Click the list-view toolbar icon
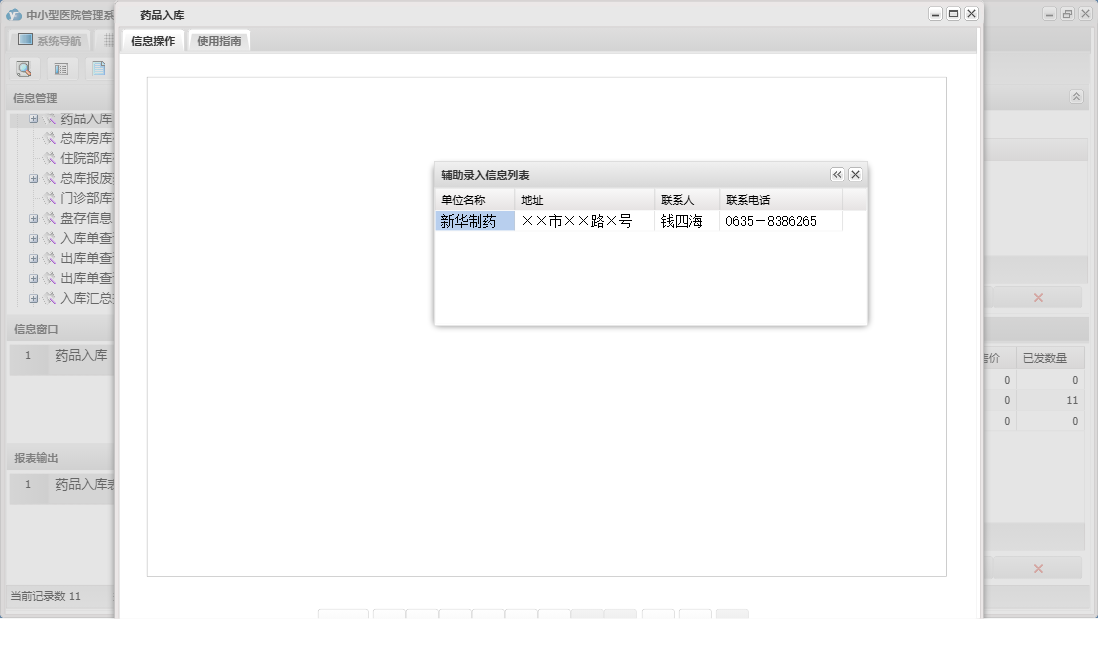Image resolution: width=1098 pixels, height=655 pixels. click(x=61, y=69)
